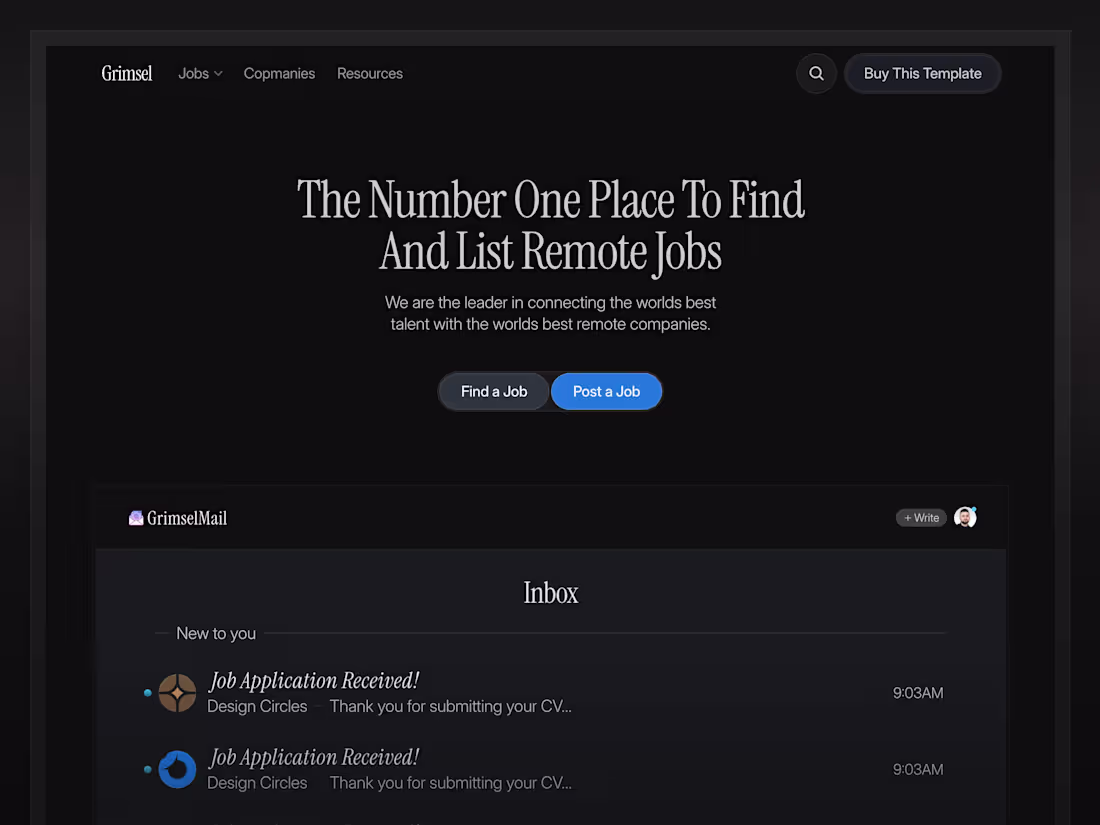Click unread dot beside first email

click(147, 693)
